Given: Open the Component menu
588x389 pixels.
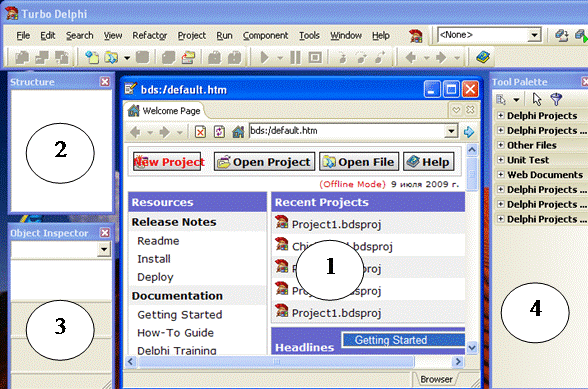Looking at the screenshot, I should pyautogui.click(x=265, y=36).
